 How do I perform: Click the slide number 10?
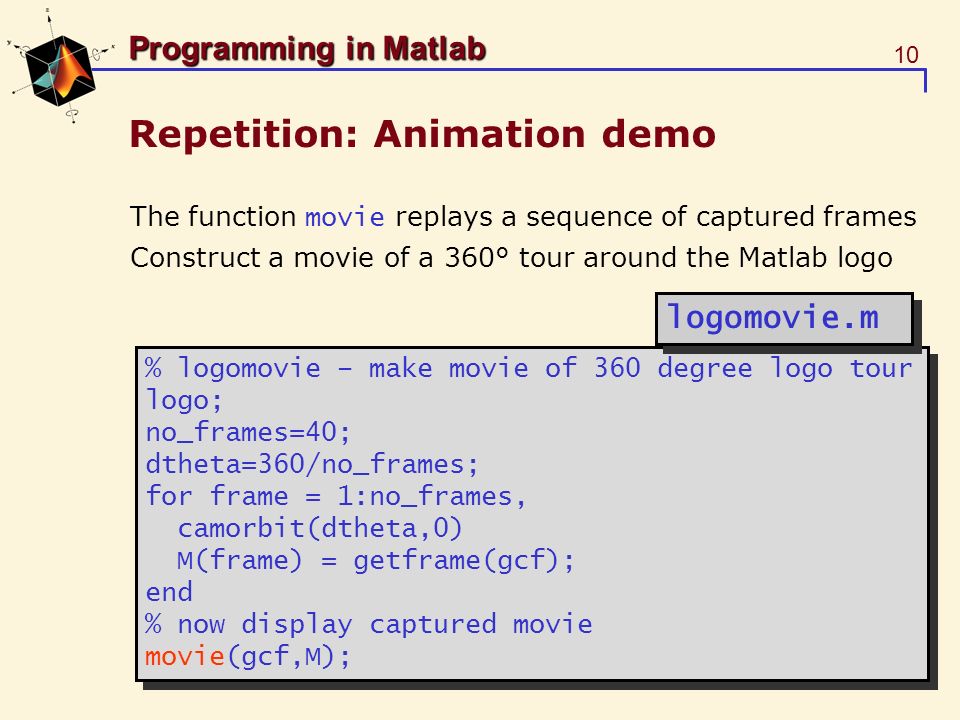(906, 55)
